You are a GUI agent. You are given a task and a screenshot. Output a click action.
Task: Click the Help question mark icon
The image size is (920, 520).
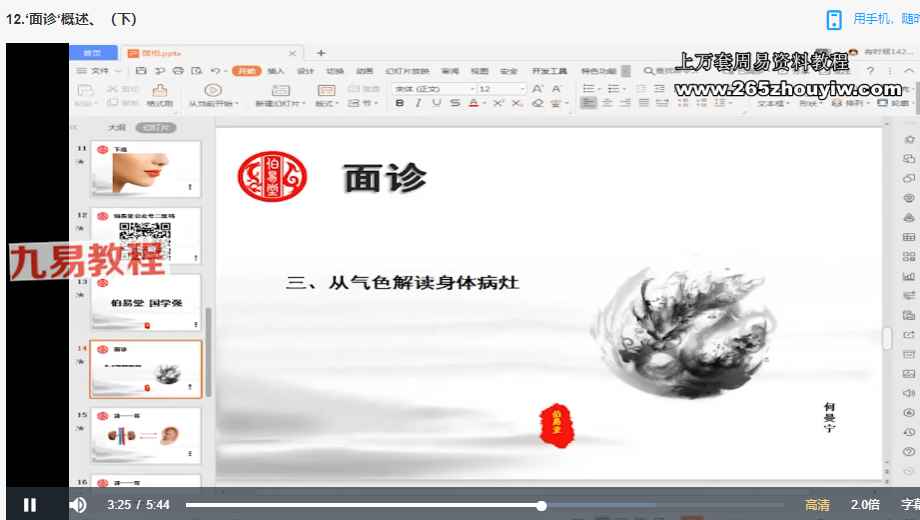tap(870, 70)
